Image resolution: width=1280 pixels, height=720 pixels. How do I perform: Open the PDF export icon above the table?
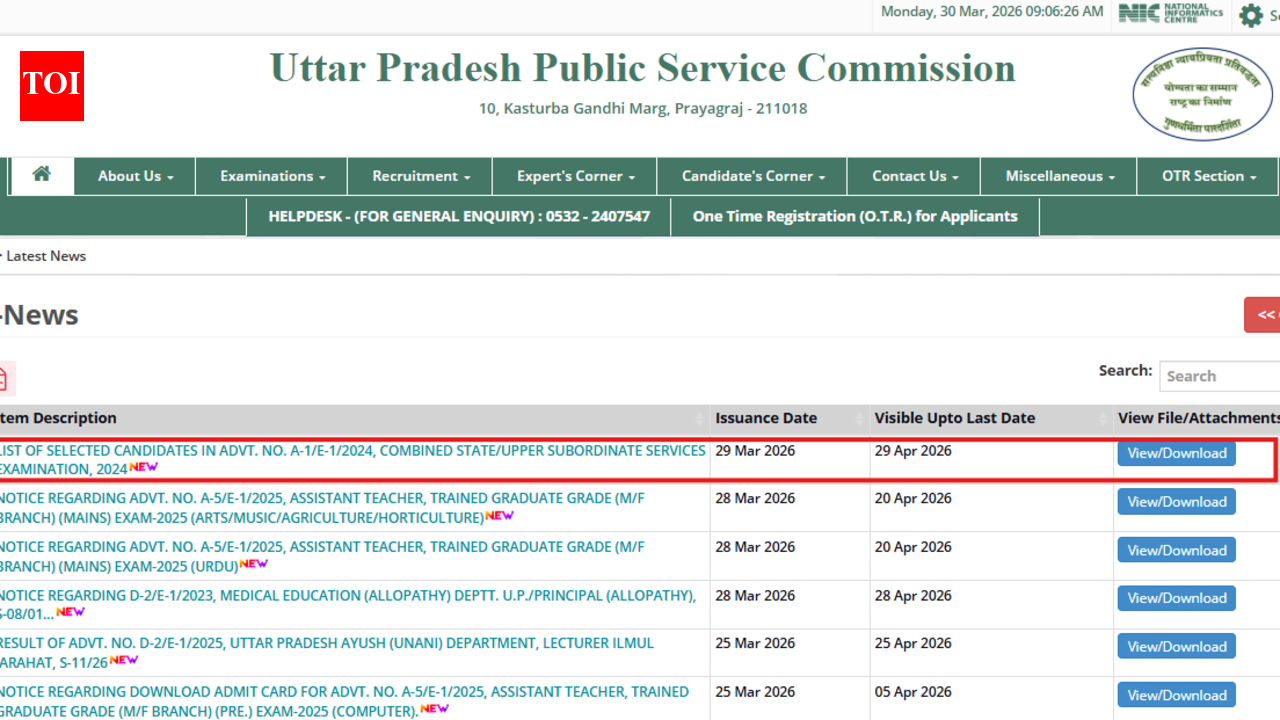[5, 378]
